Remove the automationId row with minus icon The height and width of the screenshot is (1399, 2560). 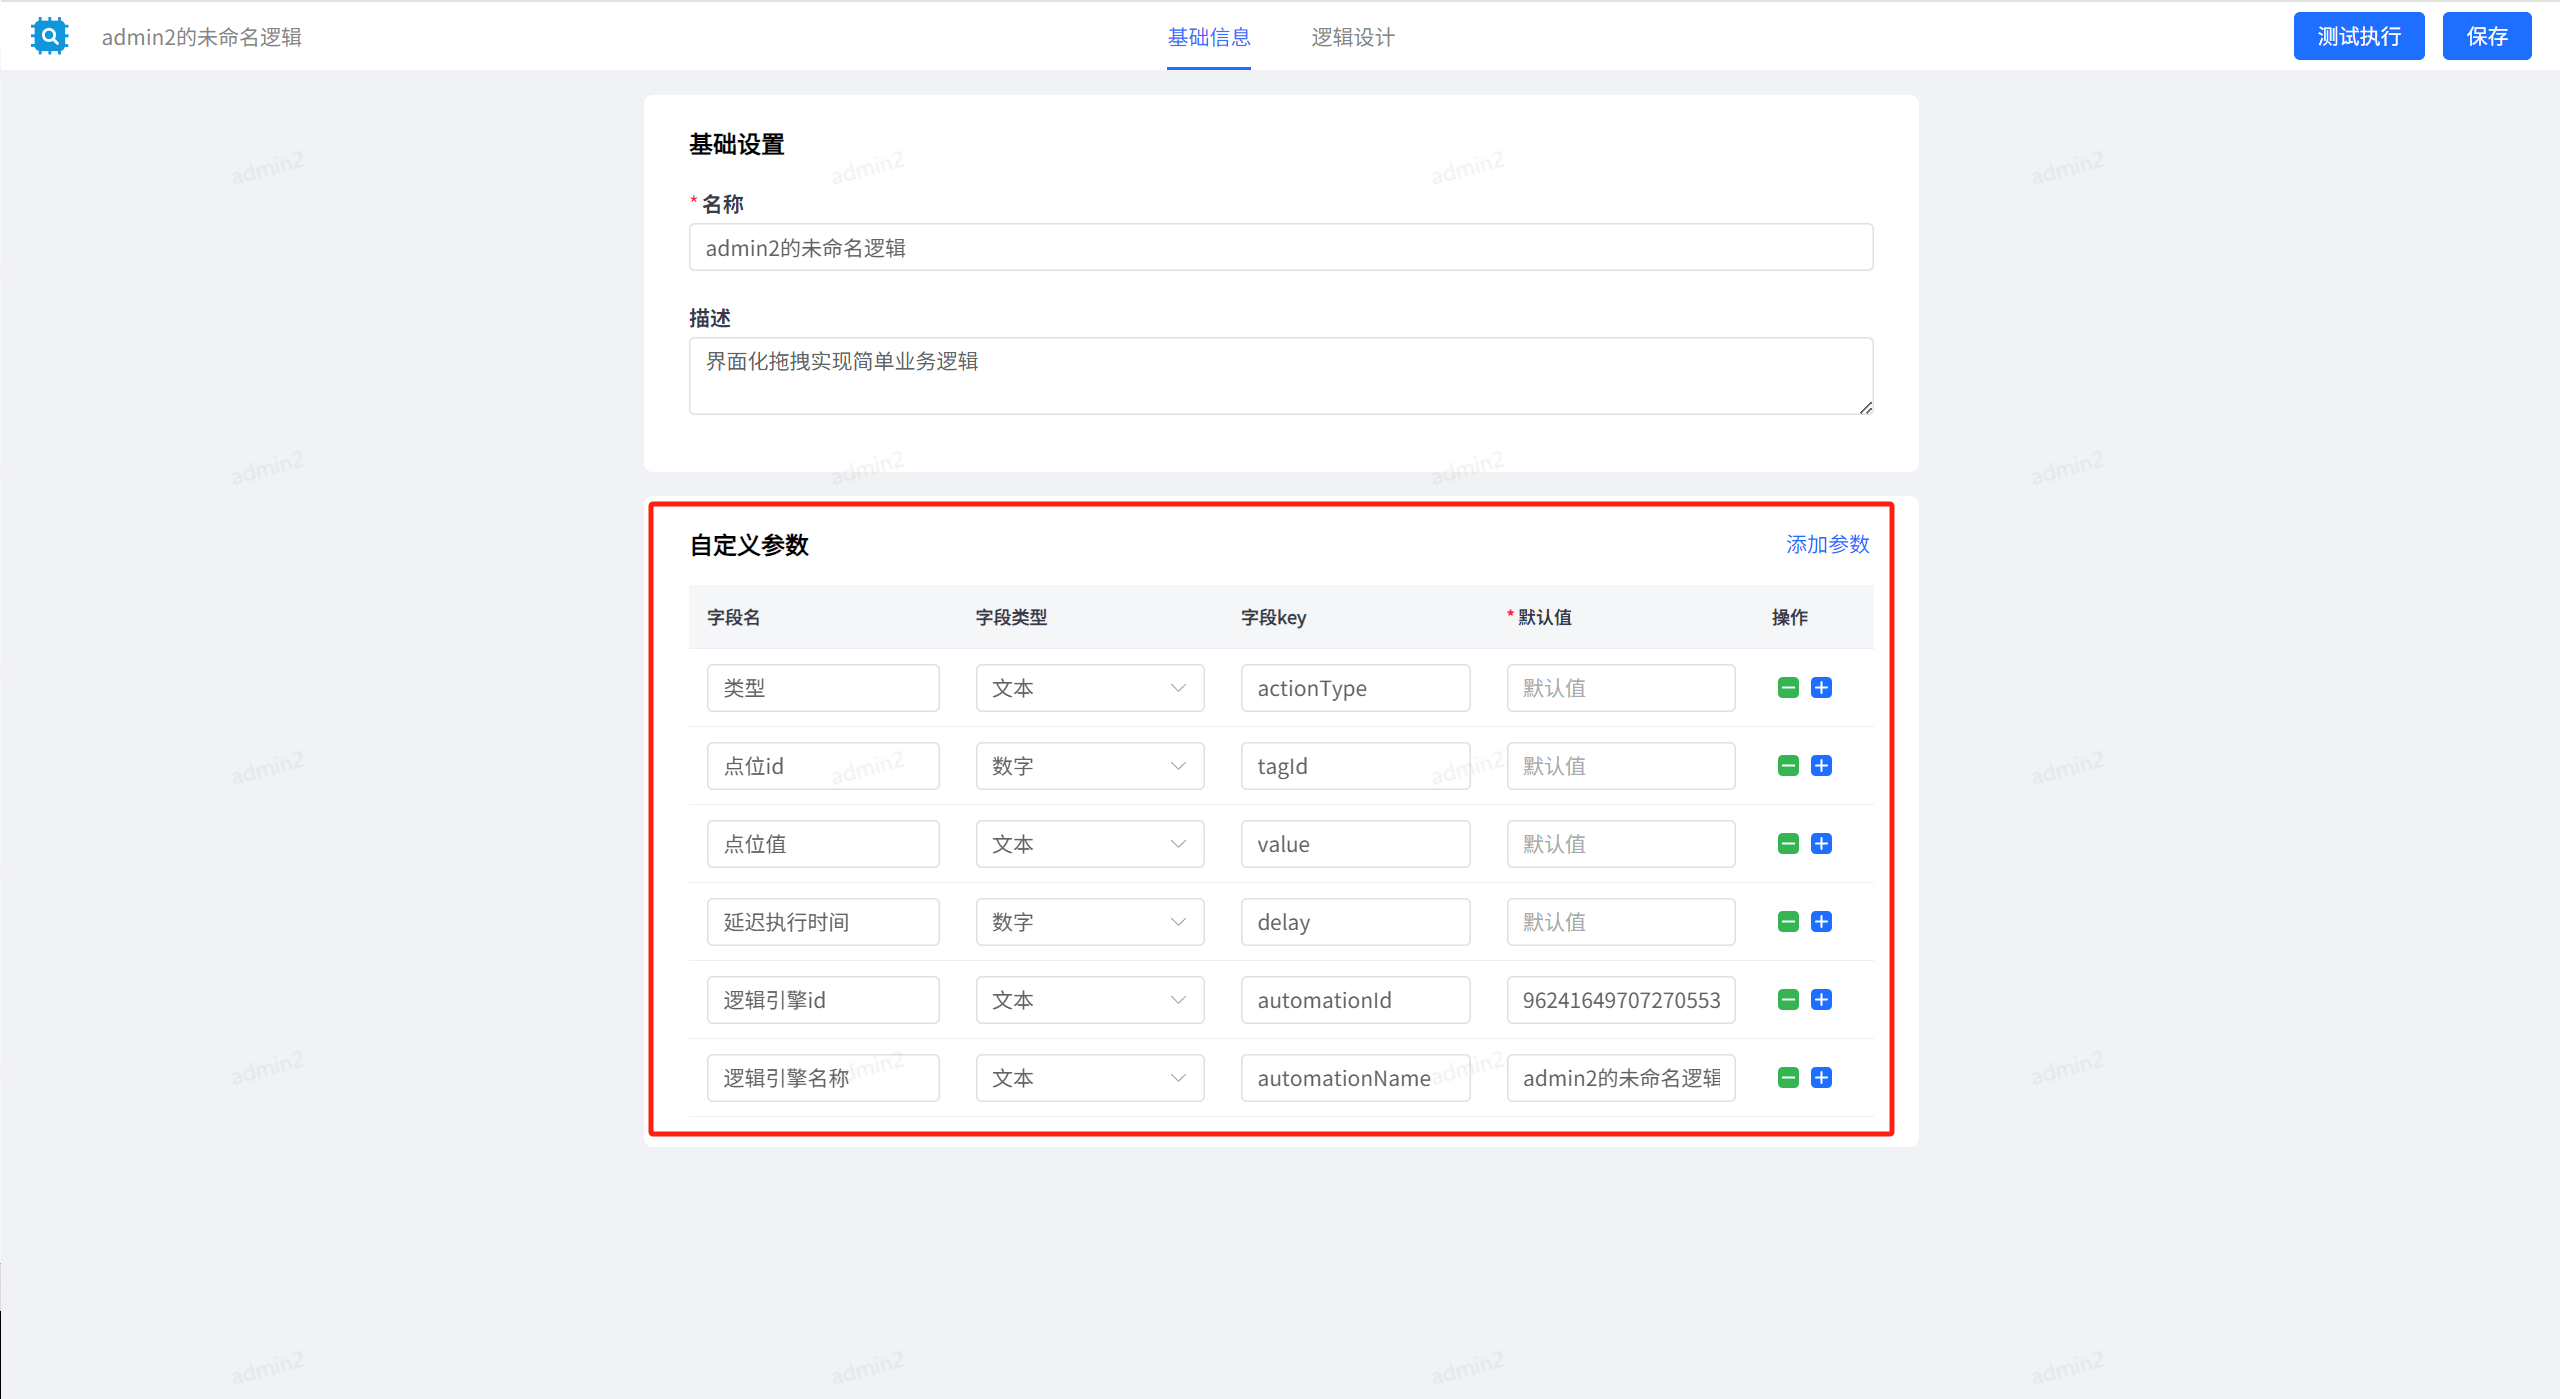point(1787,999)
